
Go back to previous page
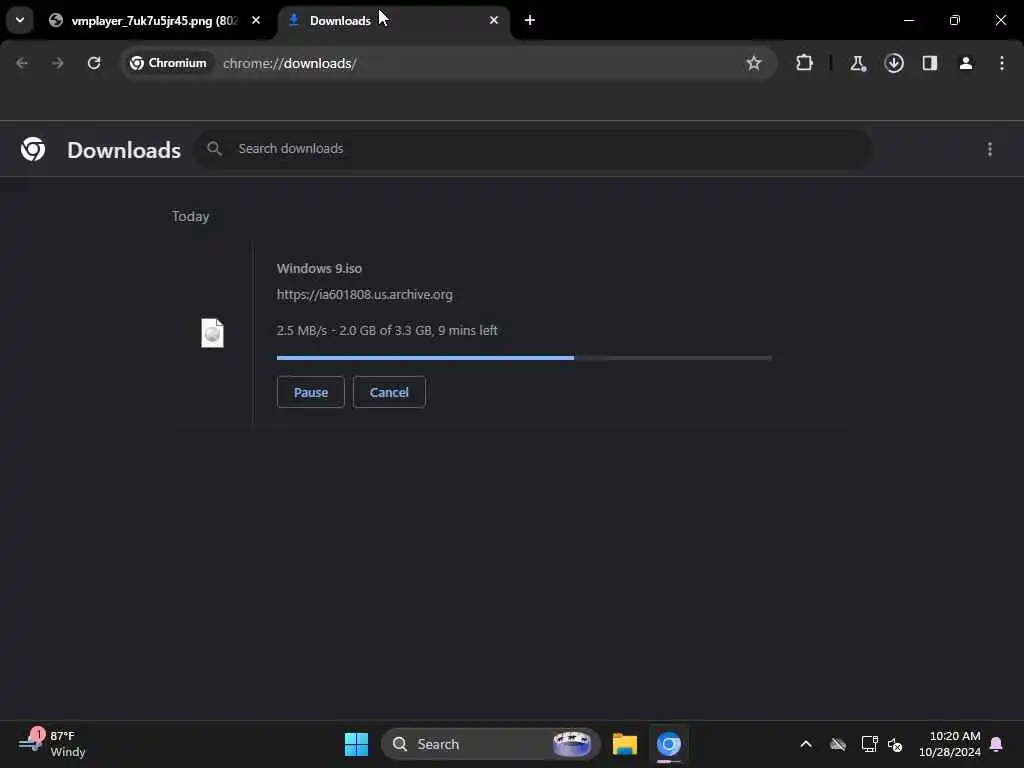(22, 63)
